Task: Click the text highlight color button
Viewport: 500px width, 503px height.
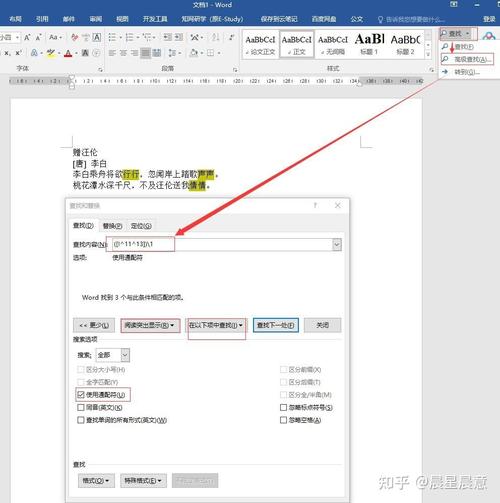Action: (x=51, y=53)
